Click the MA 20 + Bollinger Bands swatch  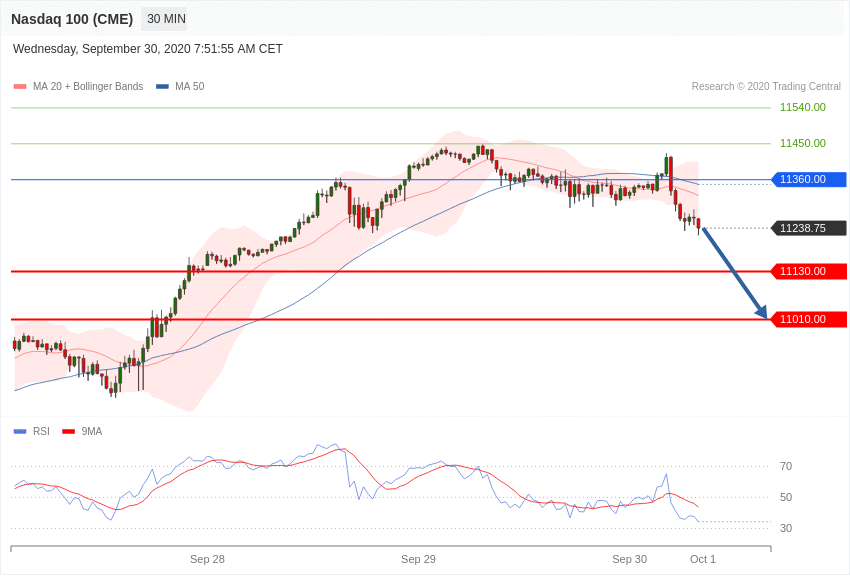(20, 86)
